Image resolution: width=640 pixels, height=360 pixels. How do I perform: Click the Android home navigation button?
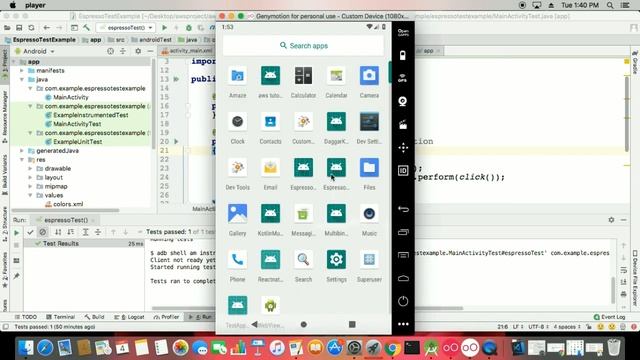coord(303,324)
